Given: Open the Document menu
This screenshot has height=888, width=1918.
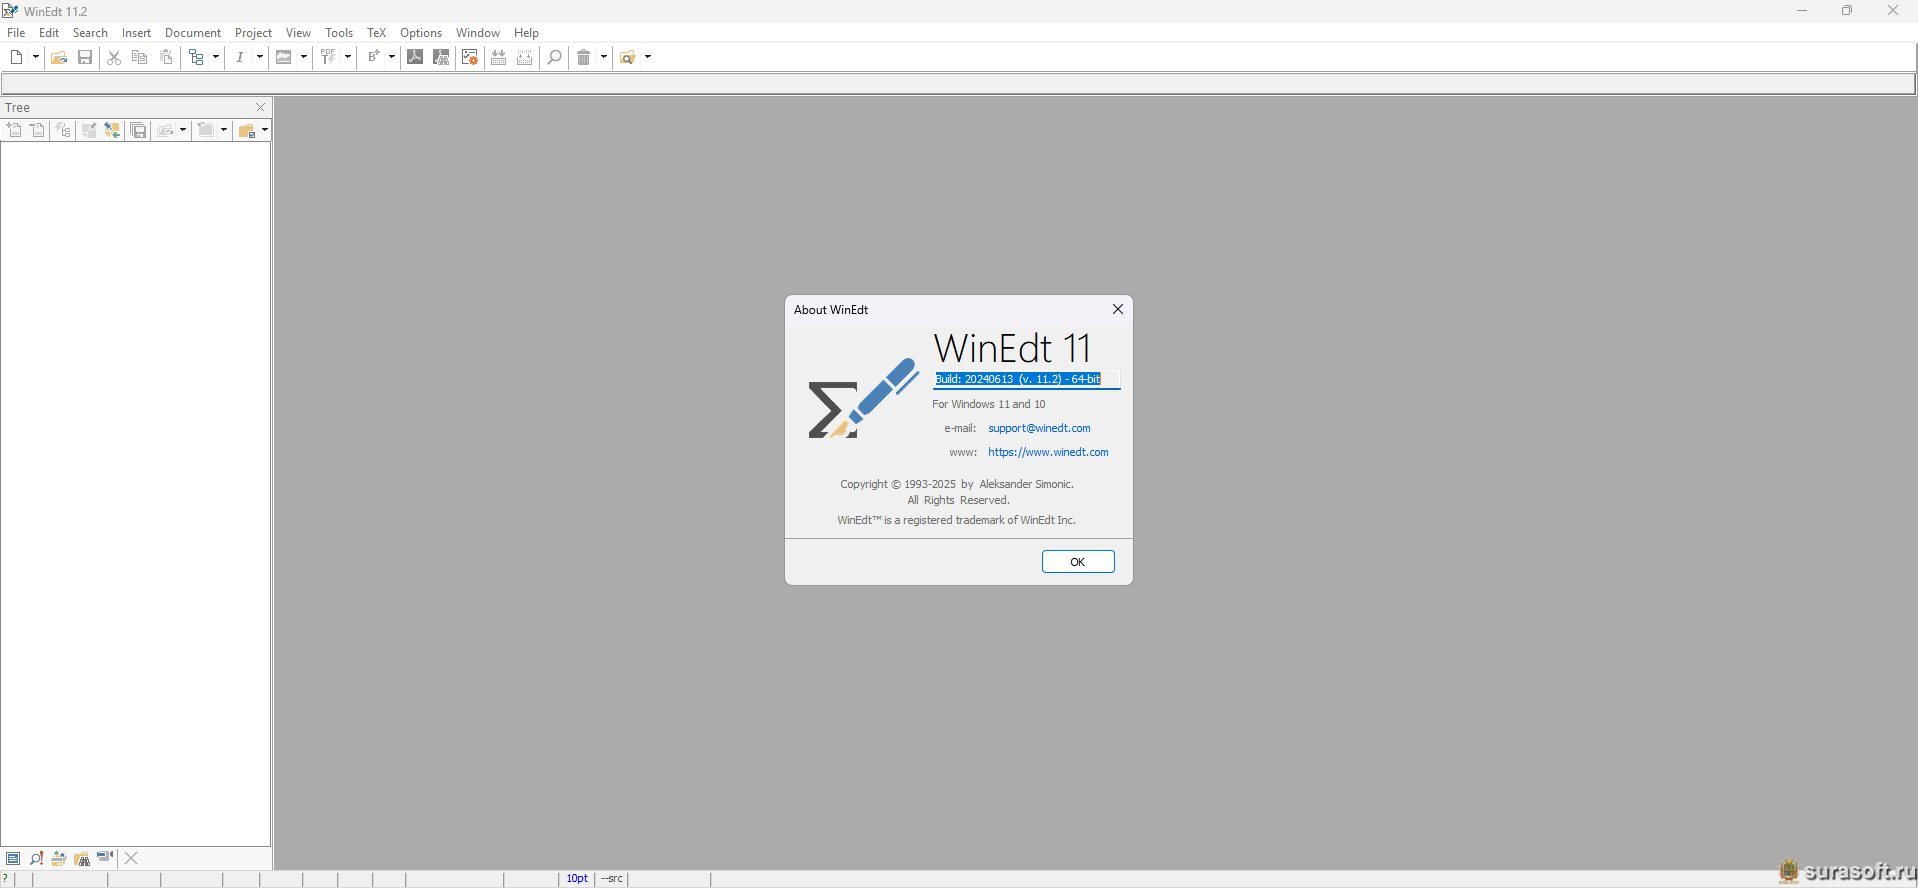Looking at the screenshot, I should (193, 33).
